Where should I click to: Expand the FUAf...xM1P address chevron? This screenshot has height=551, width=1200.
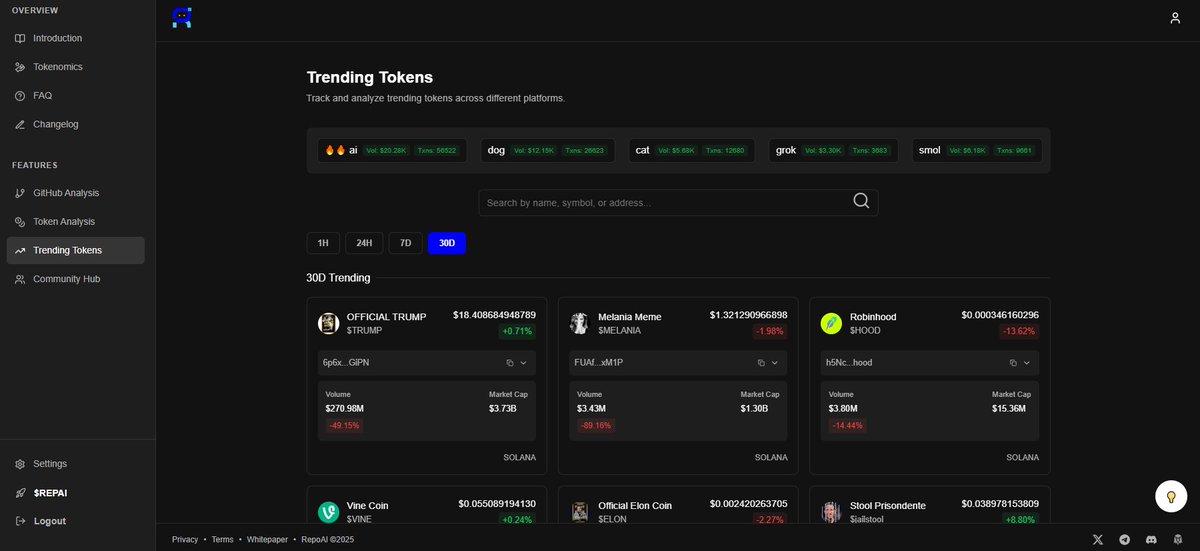pyautogui.click(x=775, y=363)
